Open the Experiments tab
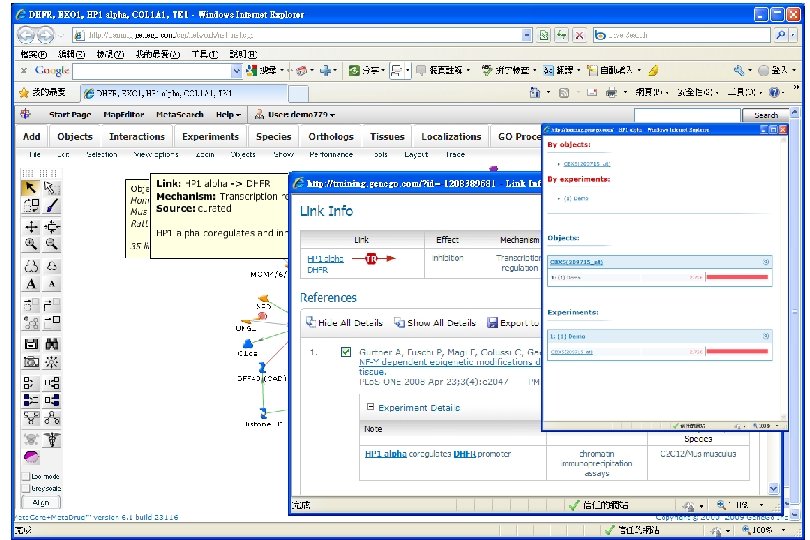 coord(210,136)
